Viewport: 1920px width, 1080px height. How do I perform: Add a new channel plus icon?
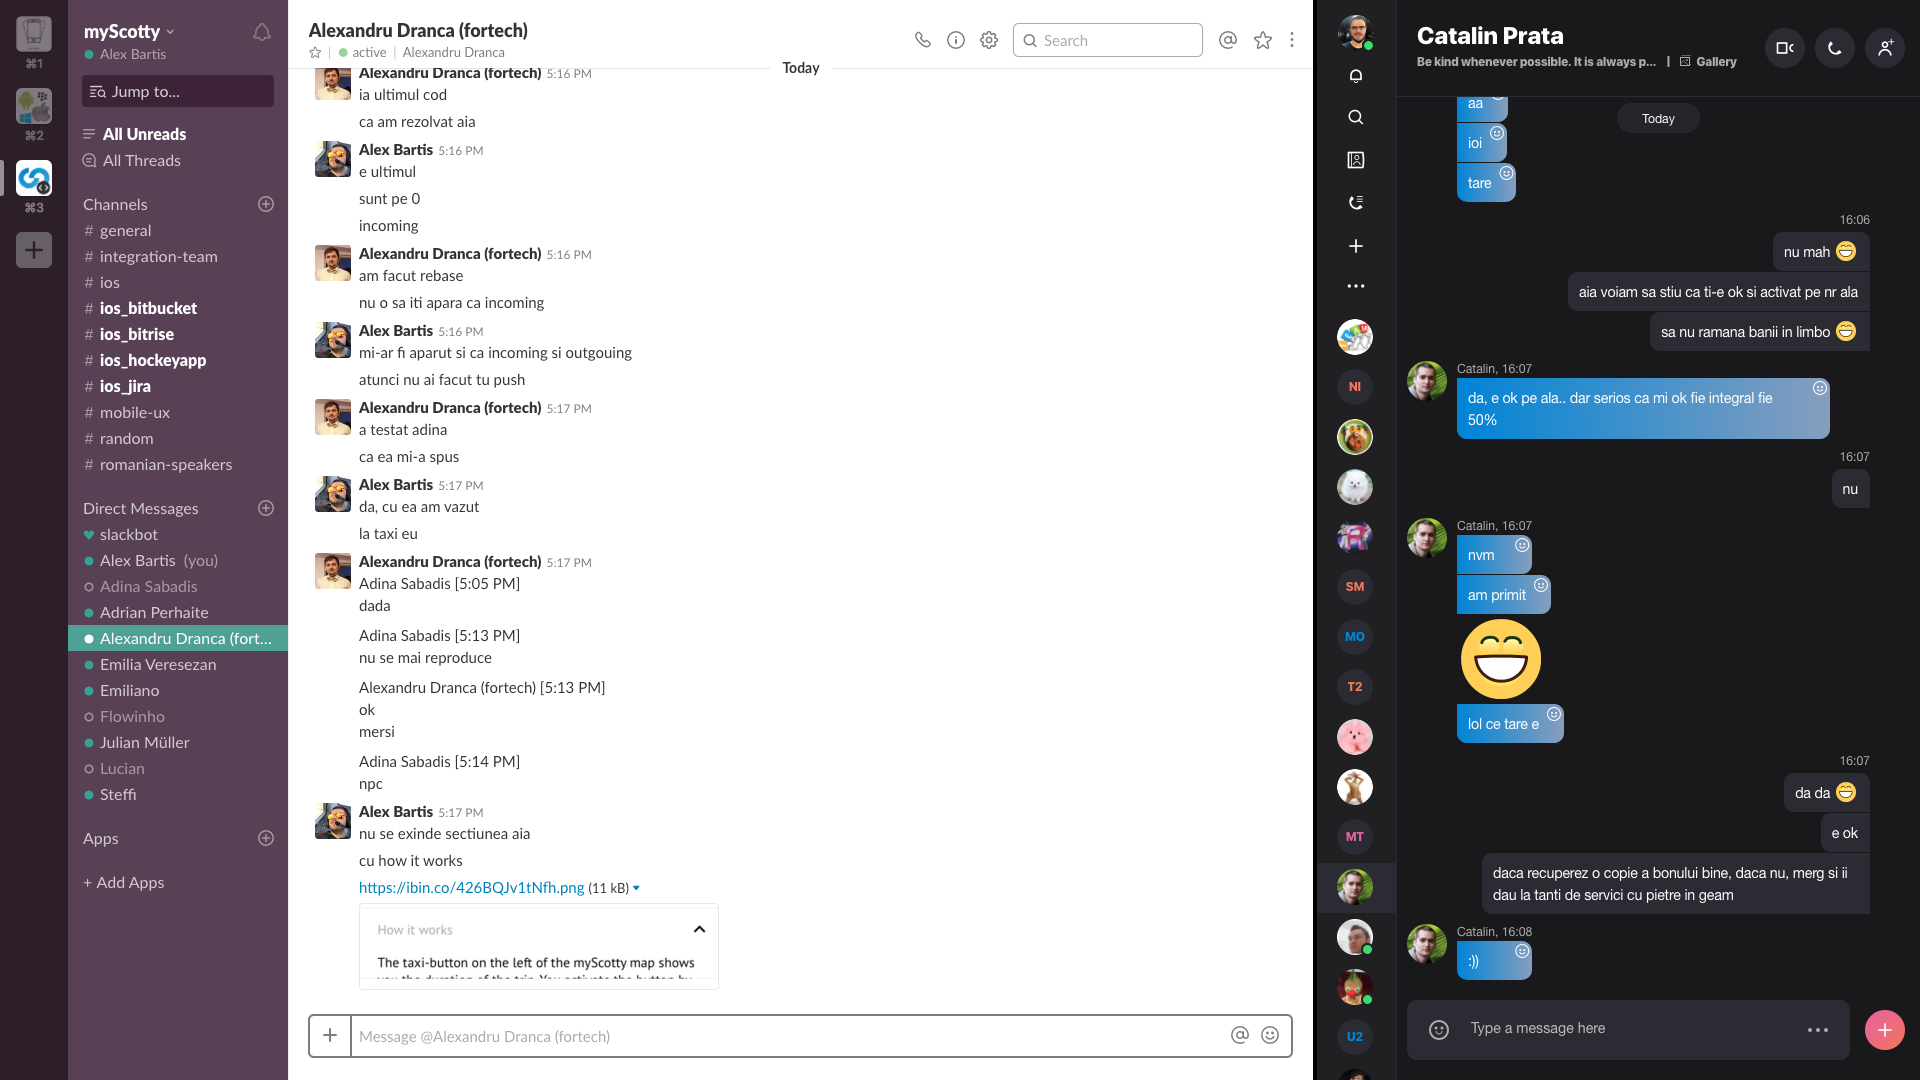(x=266, y=204)
